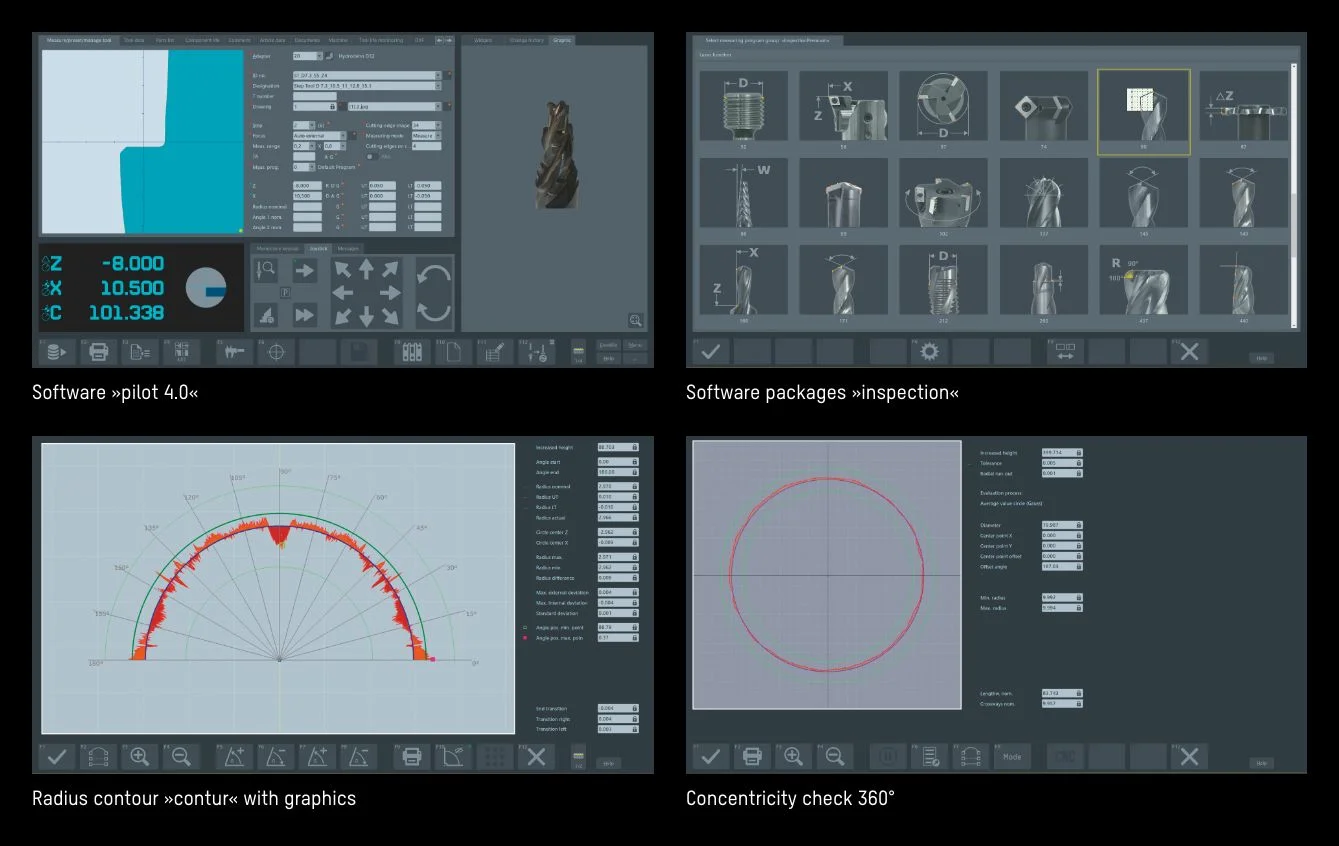Select the radius measurement program thumbnail 437
1339x846 pixels.
tap(1143, 282)
